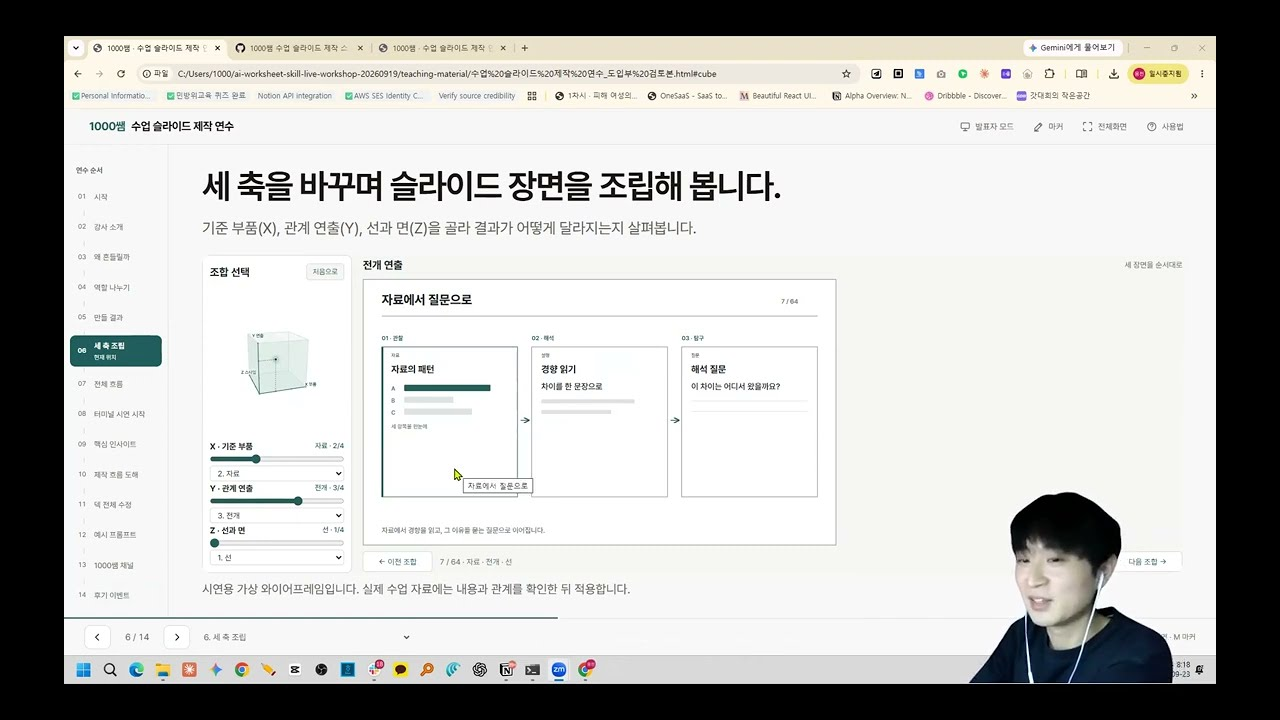Open the Y 관계 연출 dropdown showing 3. 전개

(277, 515)
